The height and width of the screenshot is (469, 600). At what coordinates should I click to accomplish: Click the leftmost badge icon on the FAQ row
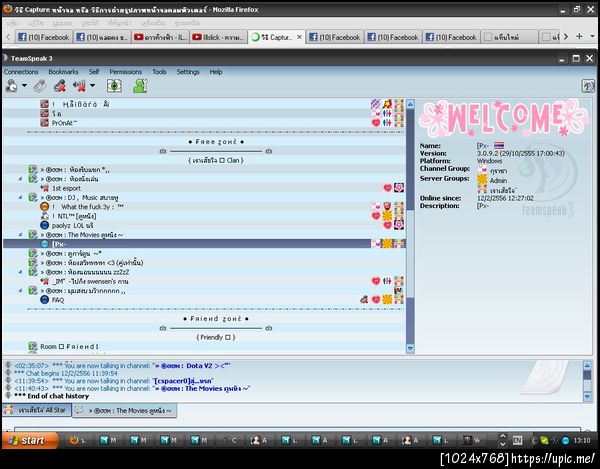tap(364, 300)
